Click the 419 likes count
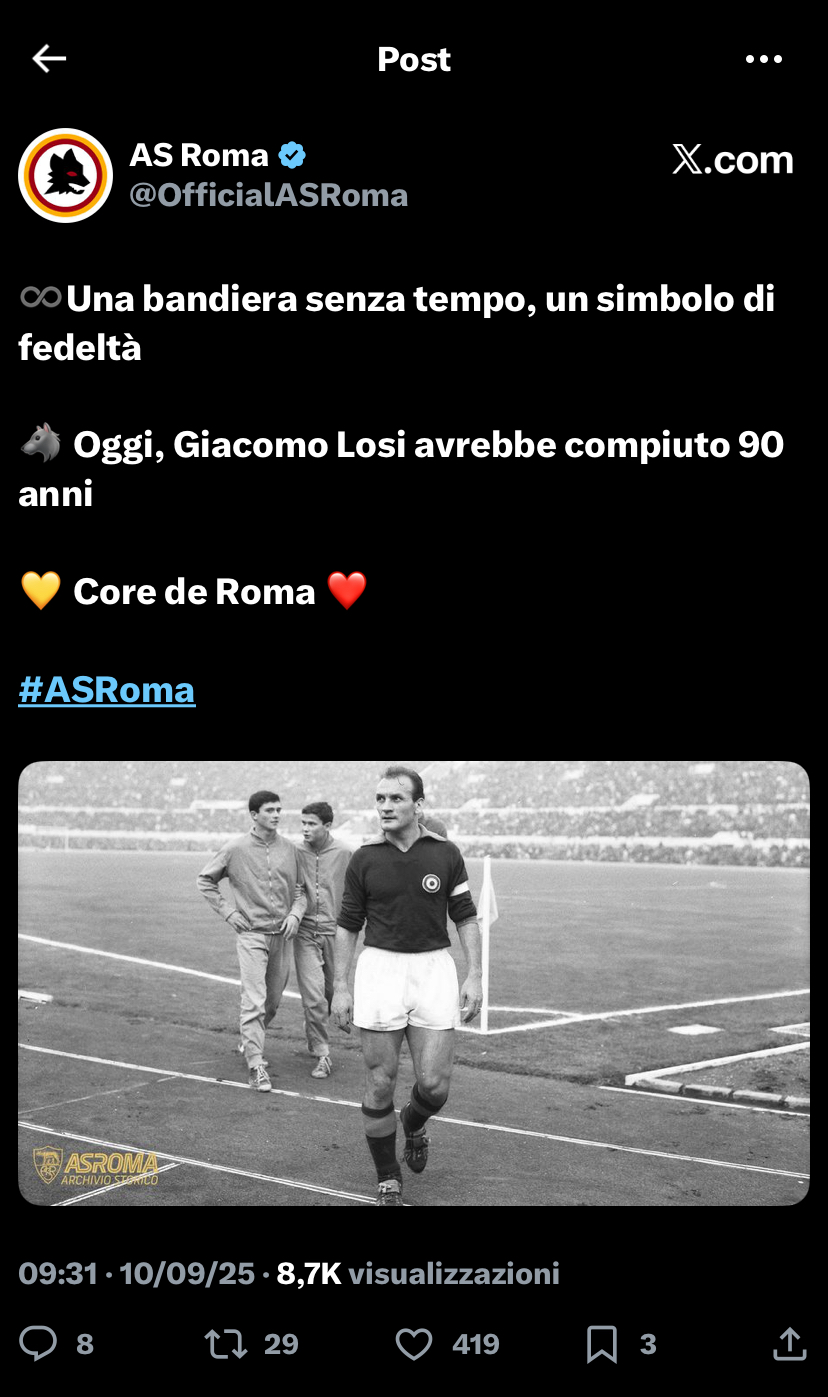Screen dimensions: 828x1397 point(476,1344)
